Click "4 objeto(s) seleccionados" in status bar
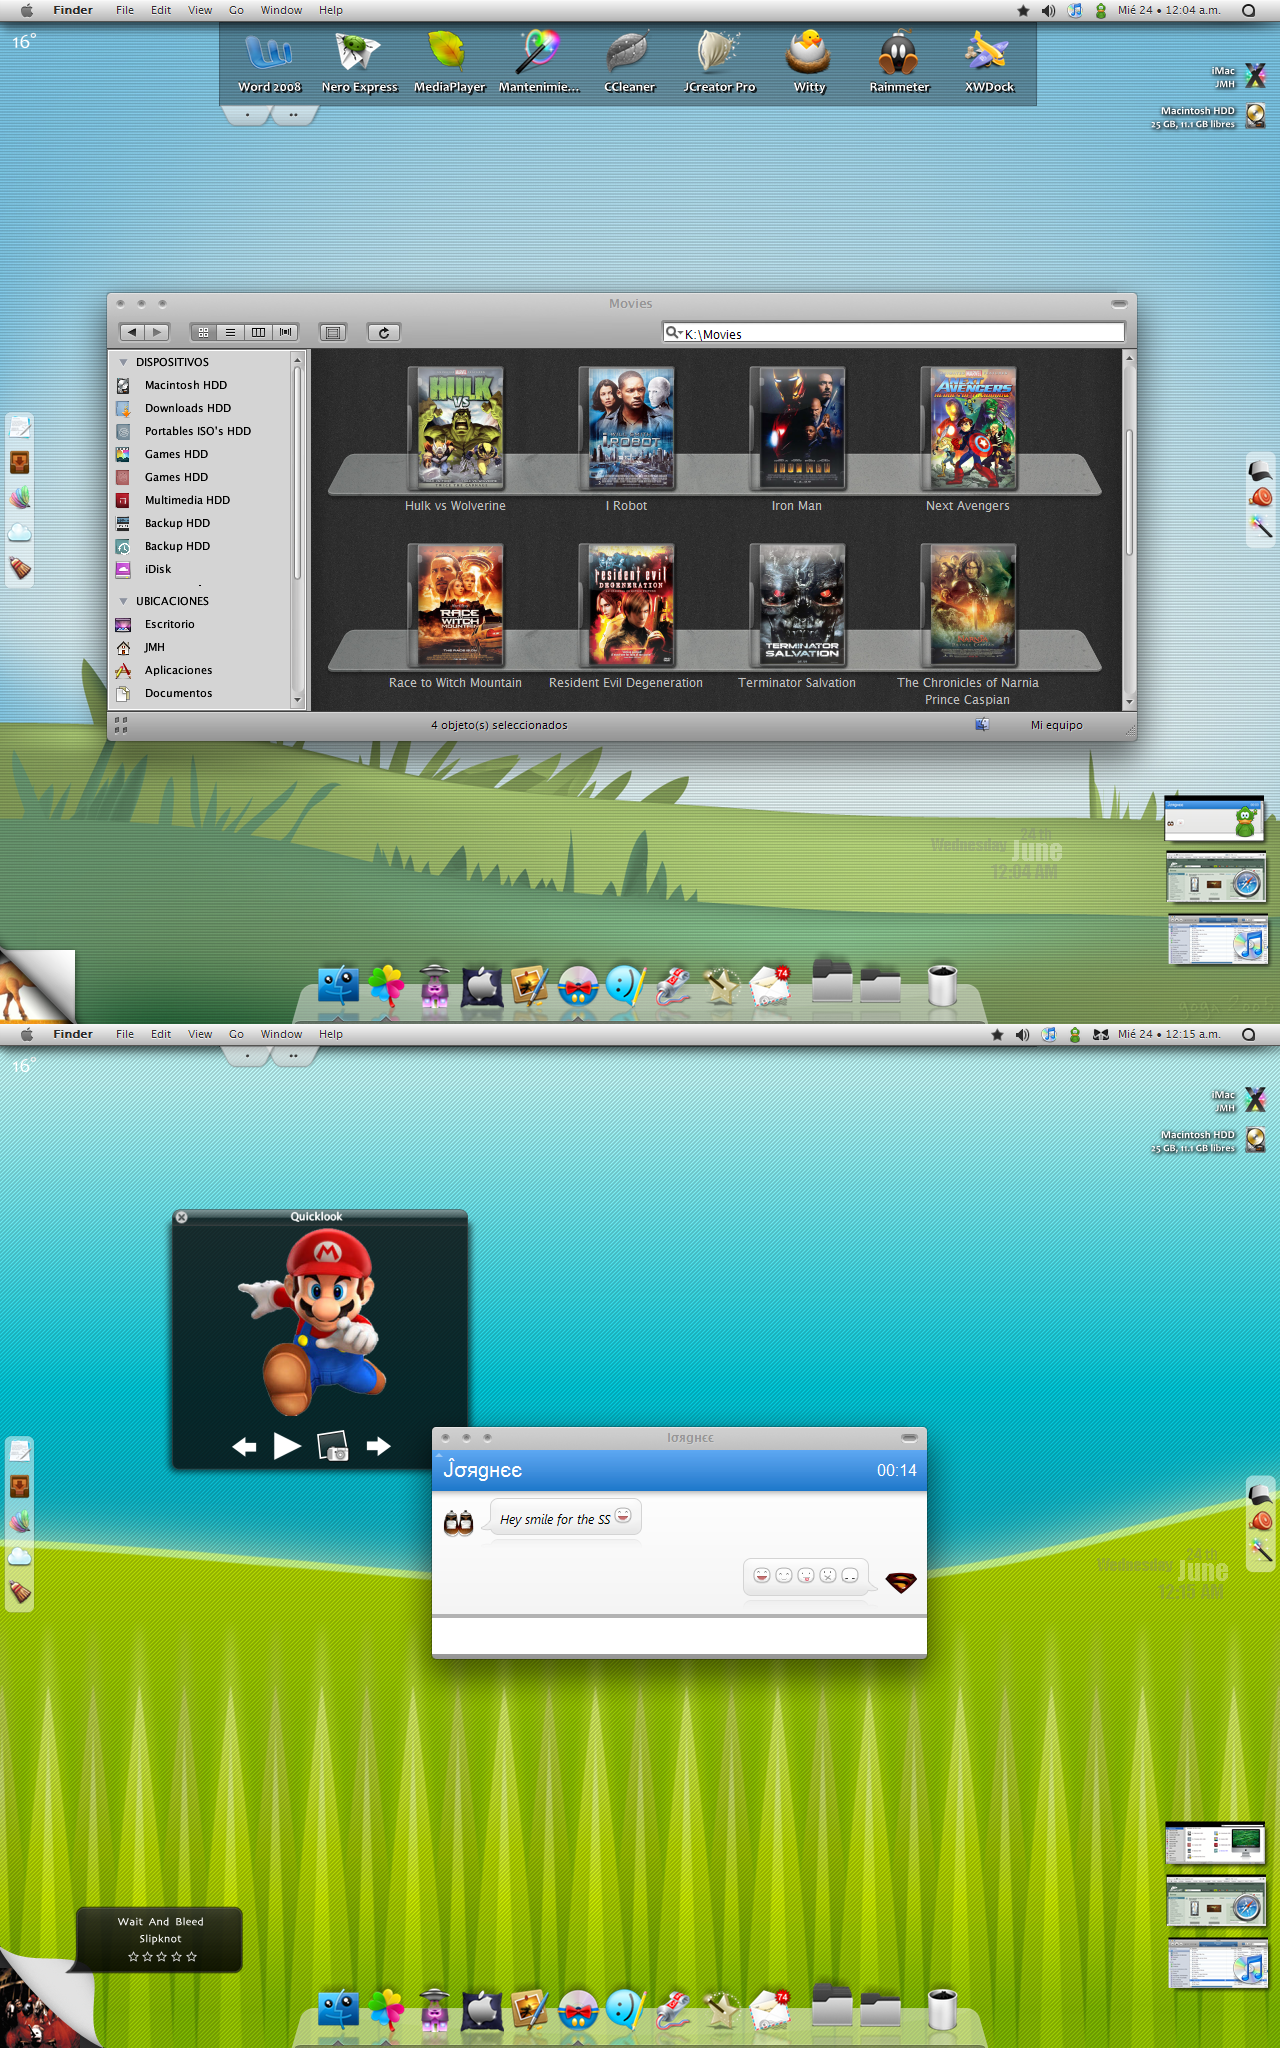The image size is (1280, 2048). click(499, 725)
